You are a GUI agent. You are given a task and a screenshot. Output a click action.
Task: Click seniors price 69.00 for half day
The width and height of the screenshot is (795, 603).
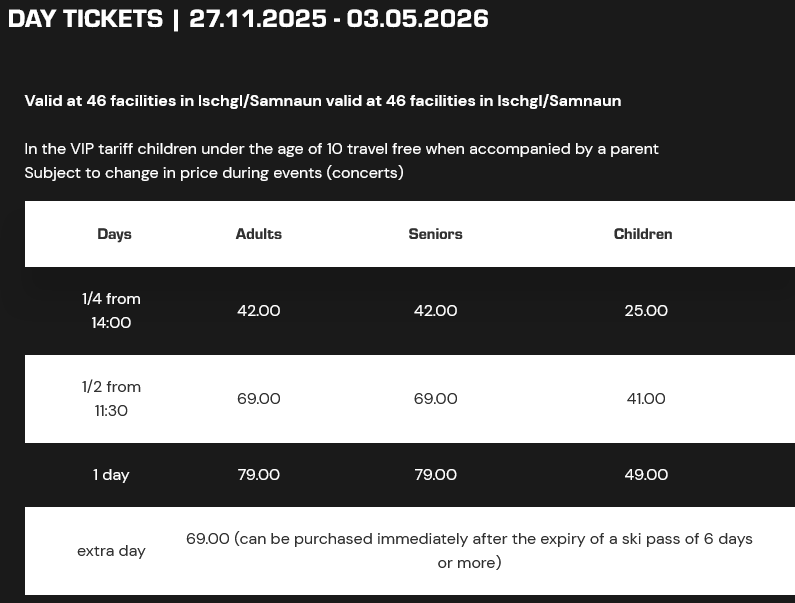point(435,399)
